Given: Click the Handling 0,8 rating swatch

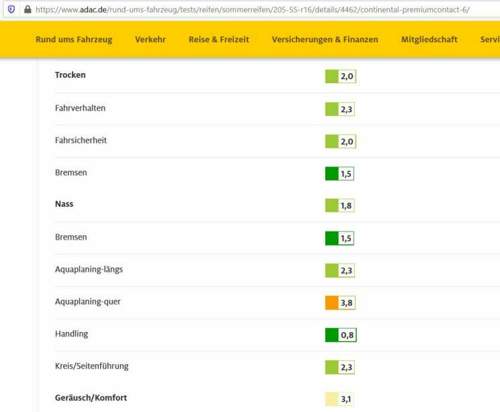Looking at the screenshot, I should click(x=341, y=335).
